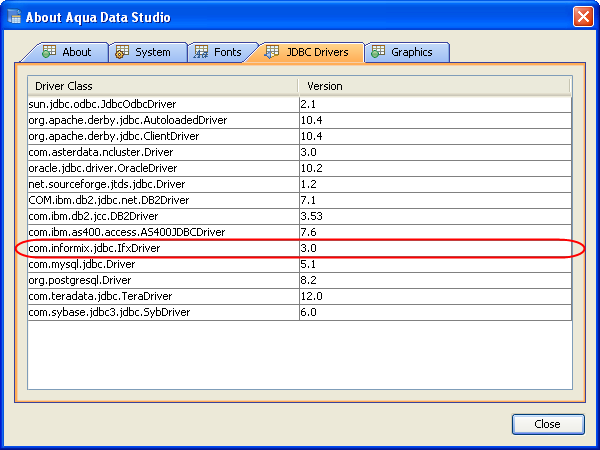Select the org.apache.derby.jdbc.AutoloadedDriver row
Image resolution: width=600 pixels, height=450 pixels.
300,120
